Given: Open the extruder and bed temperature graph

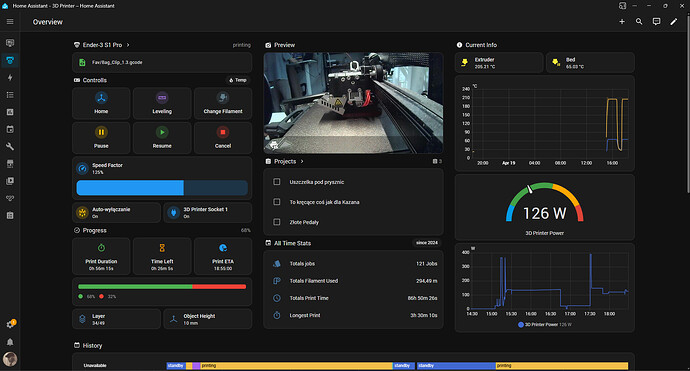Looking at the screenshot, I should click(544, 123).
